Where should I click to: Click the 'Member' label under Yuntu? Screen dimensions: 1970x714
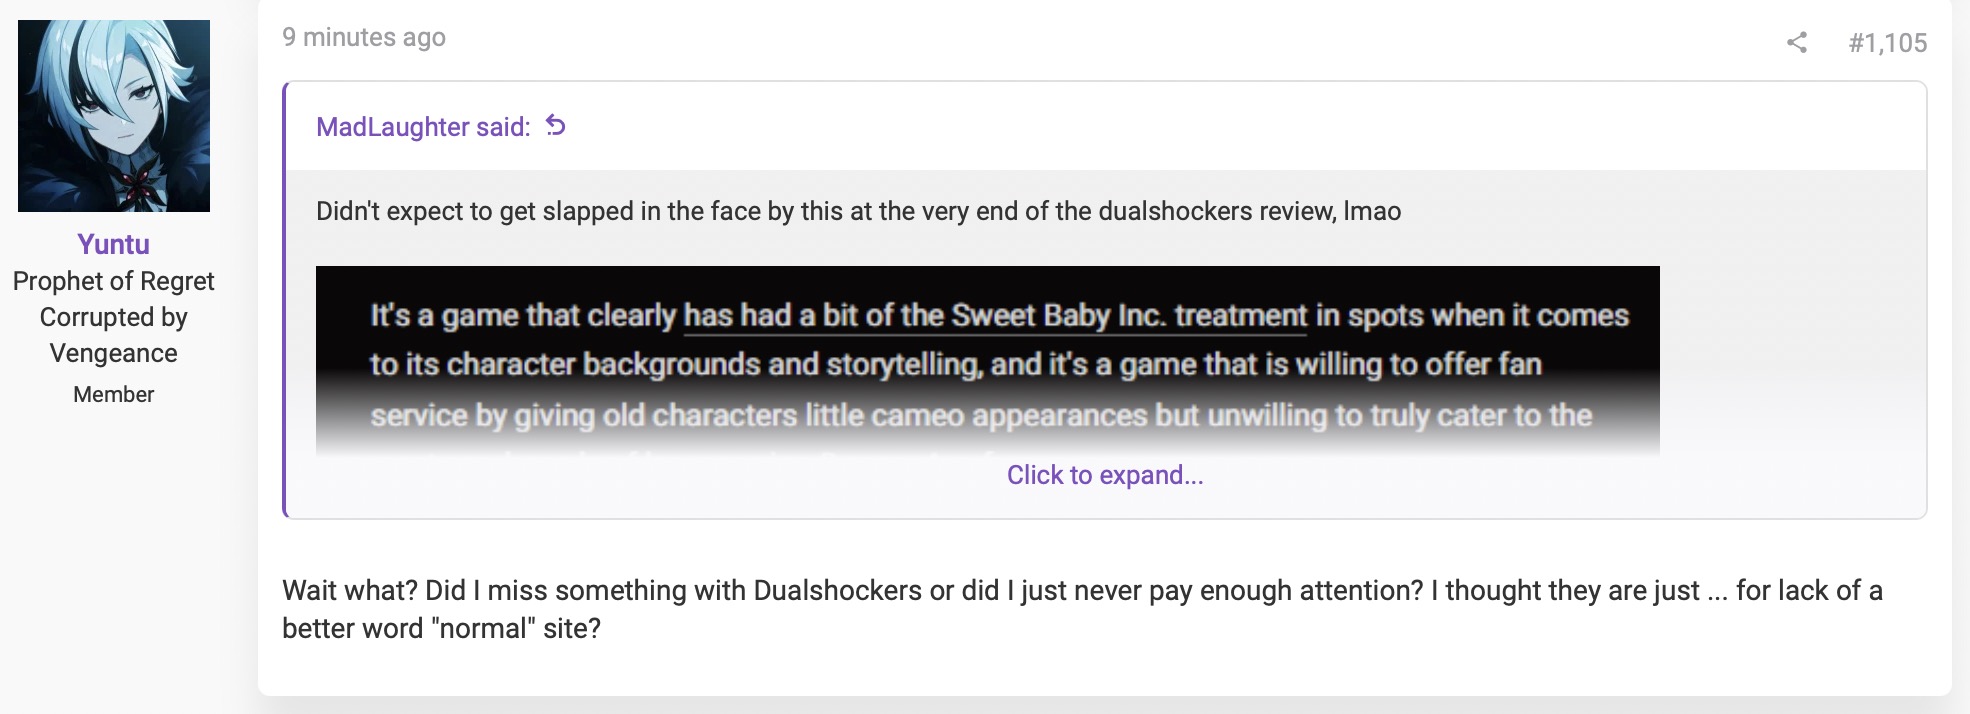(x=114, y=394)
